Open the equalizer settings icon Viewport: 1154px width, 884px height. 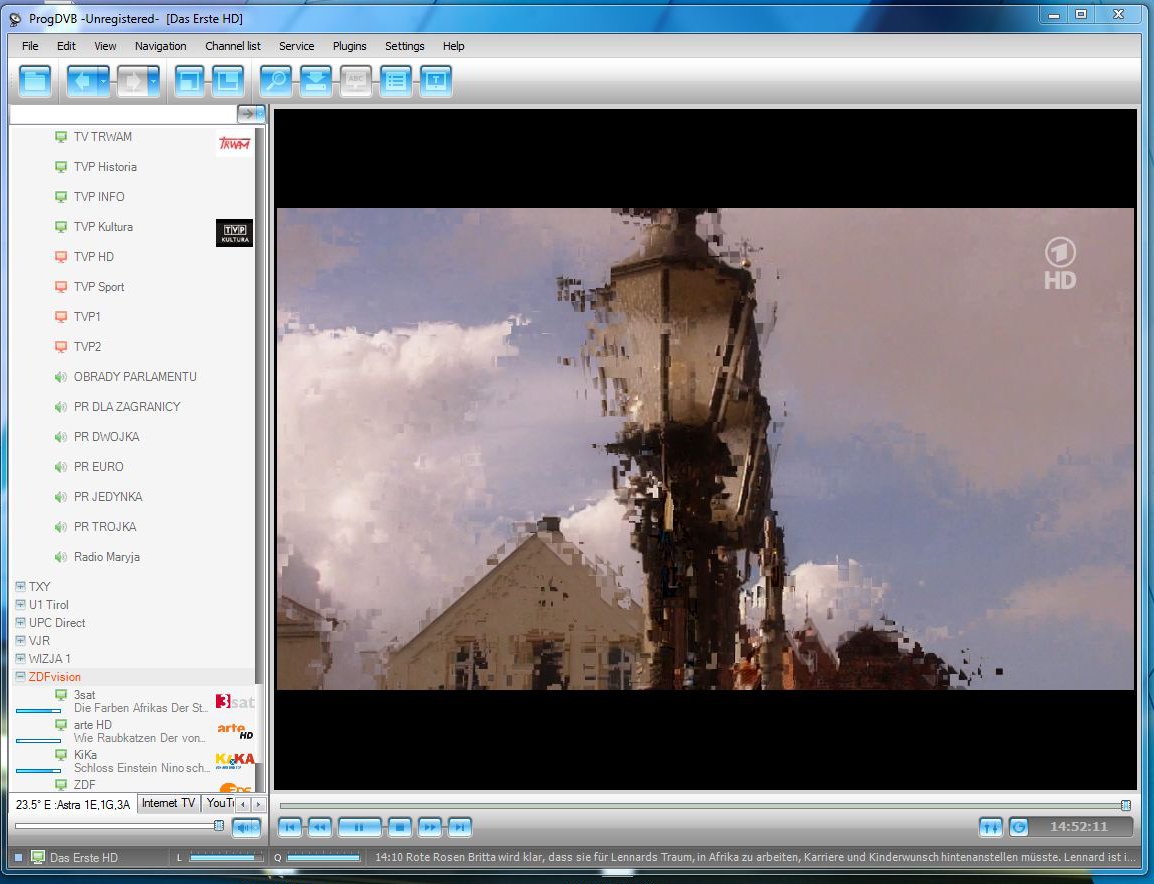pos(991,827)
